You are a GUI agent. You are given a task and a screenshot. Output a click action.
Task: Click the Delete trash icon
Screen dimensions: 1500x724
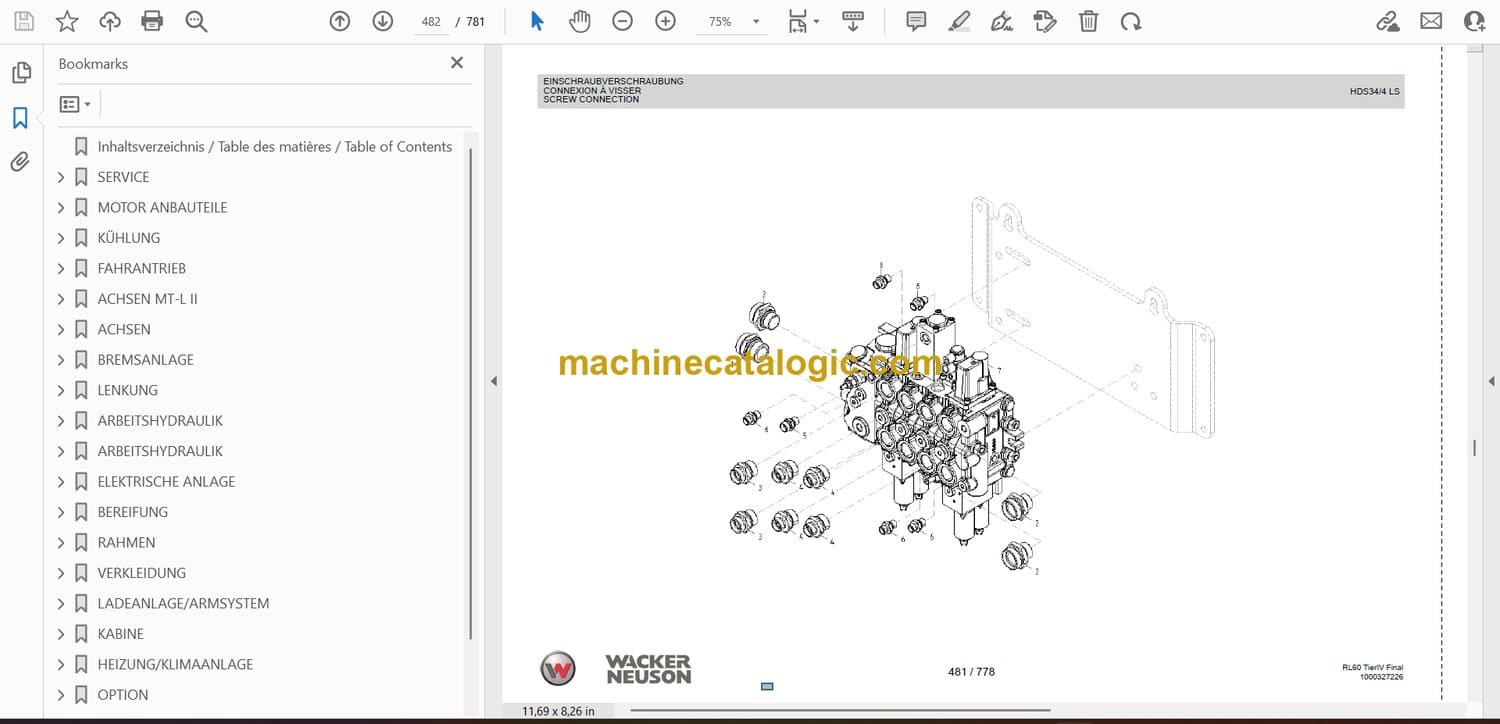(1088, 21)
